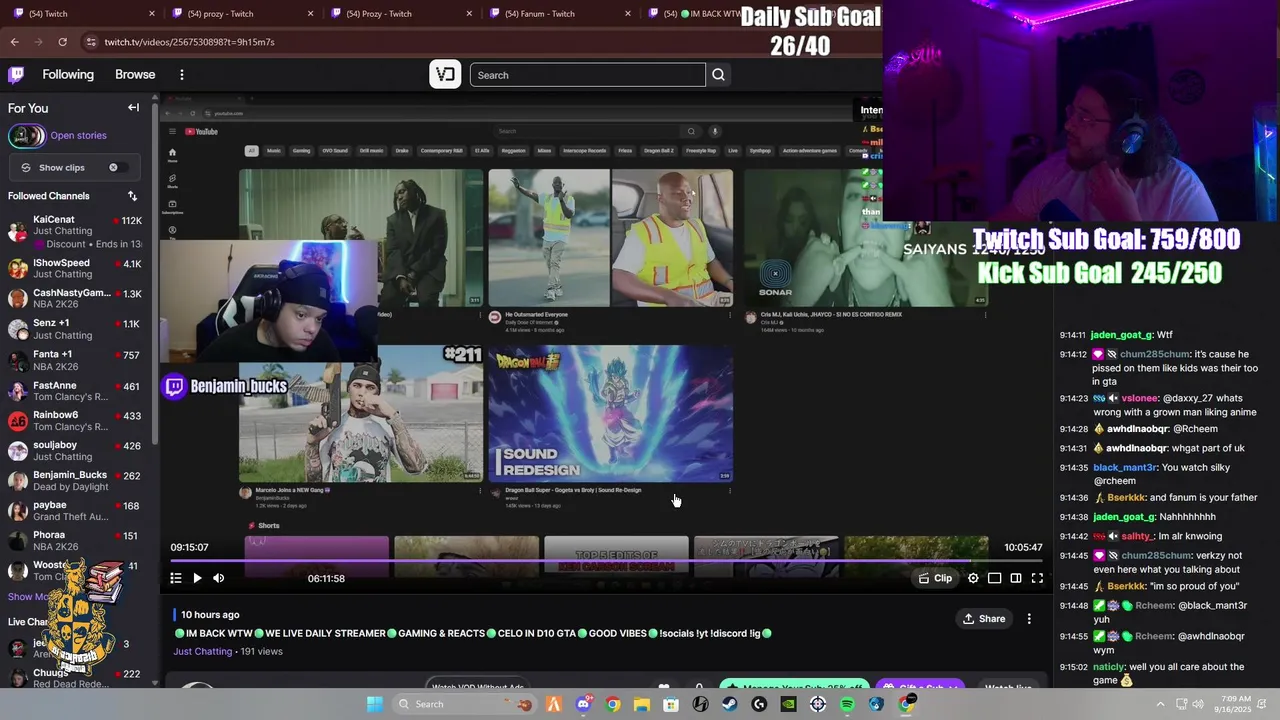
Task: Open the player settings gear
Action: (x=973, y=578)
